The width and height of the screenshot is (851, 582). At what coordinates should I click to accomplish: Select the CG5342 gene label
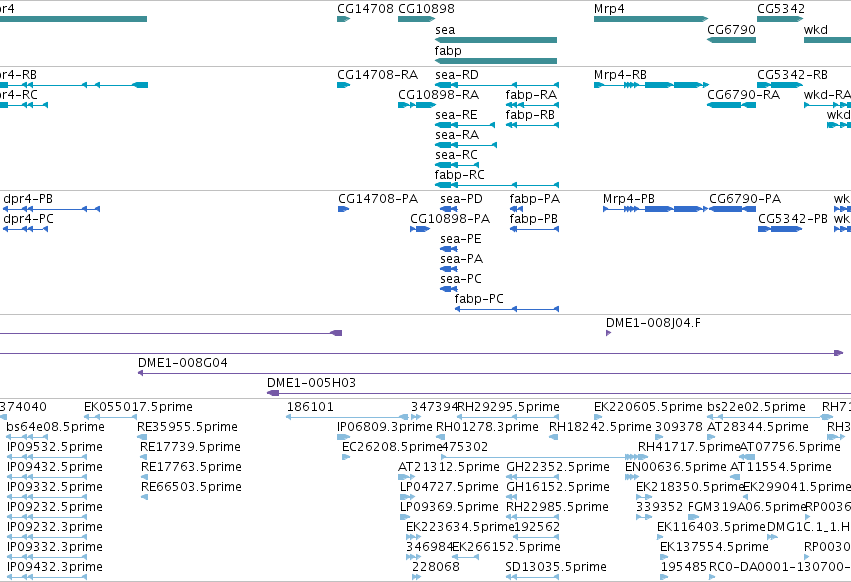(781, 9)
